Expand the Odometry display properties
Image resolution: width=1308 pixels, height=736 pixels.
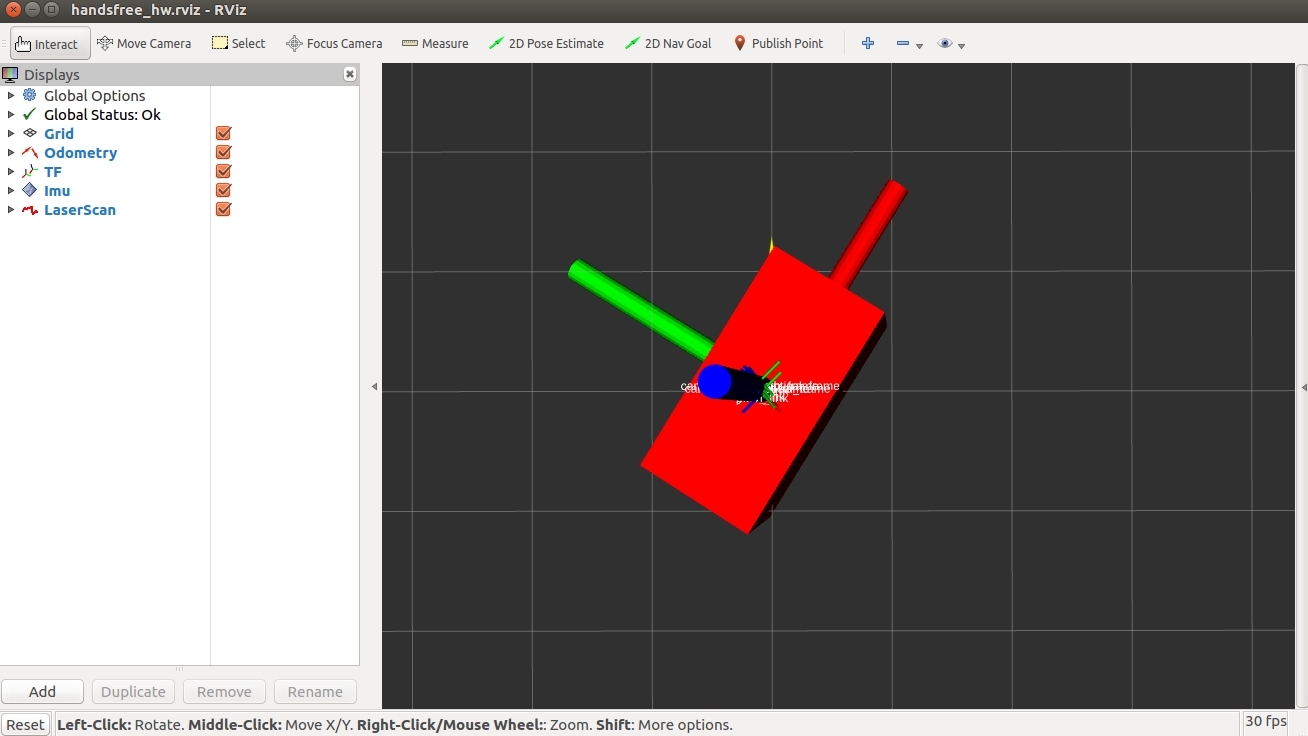click(x=11, y=152)
